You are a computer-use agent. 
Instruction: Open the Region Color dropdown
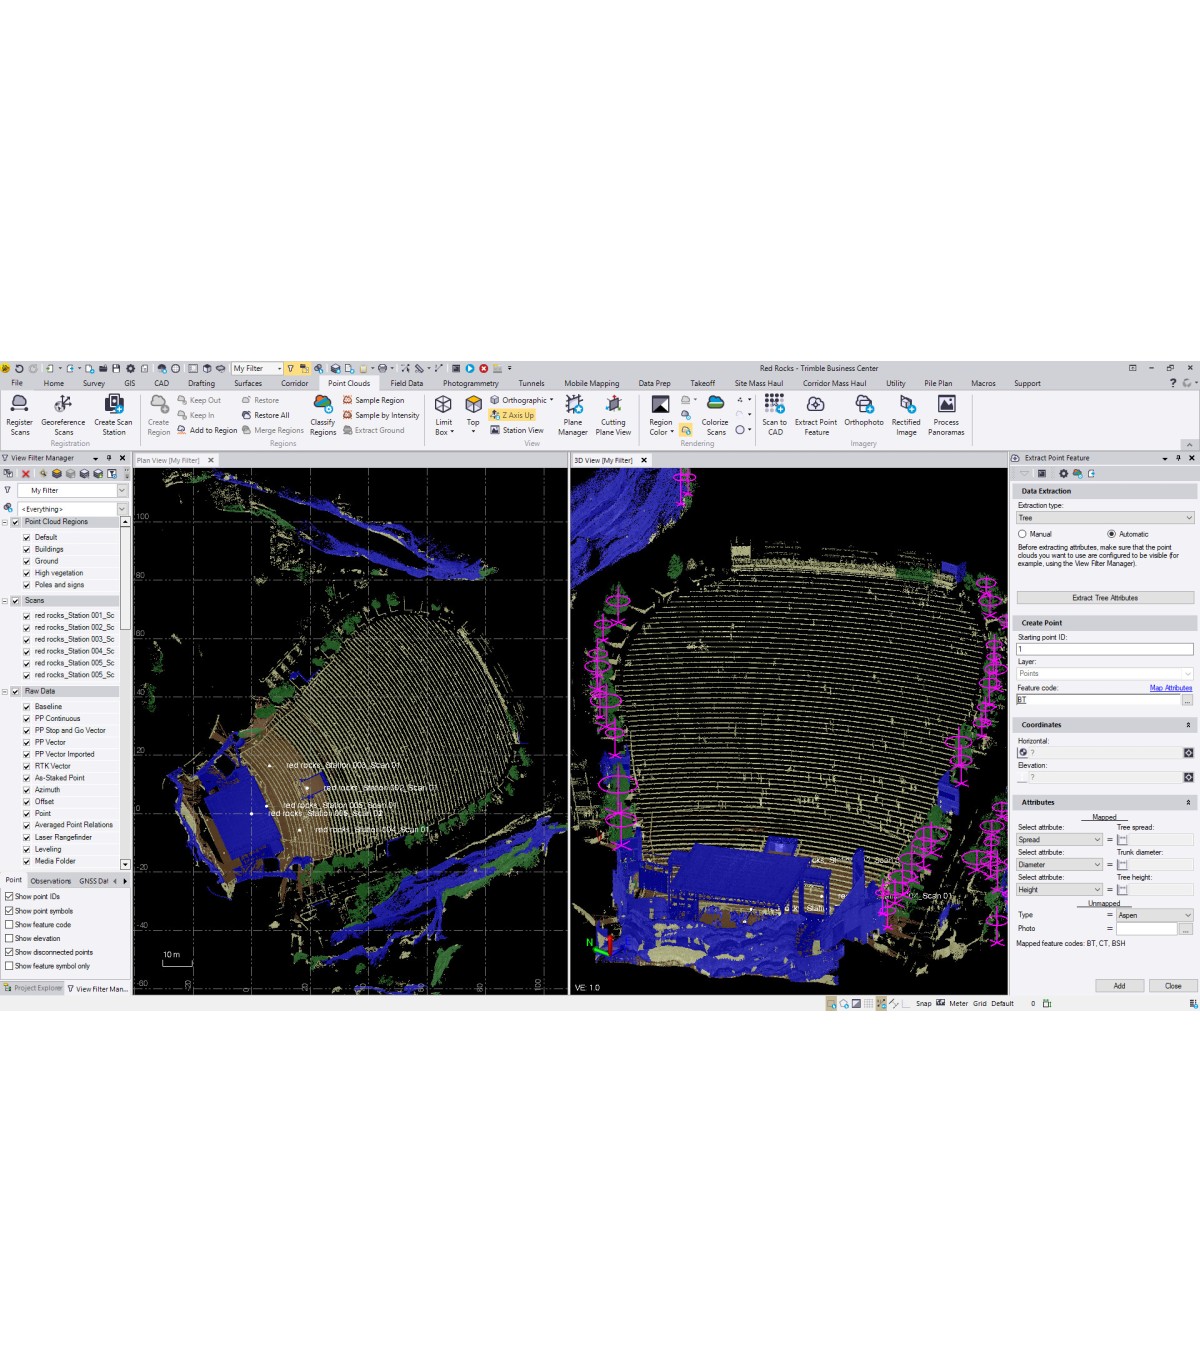point(661,414)
